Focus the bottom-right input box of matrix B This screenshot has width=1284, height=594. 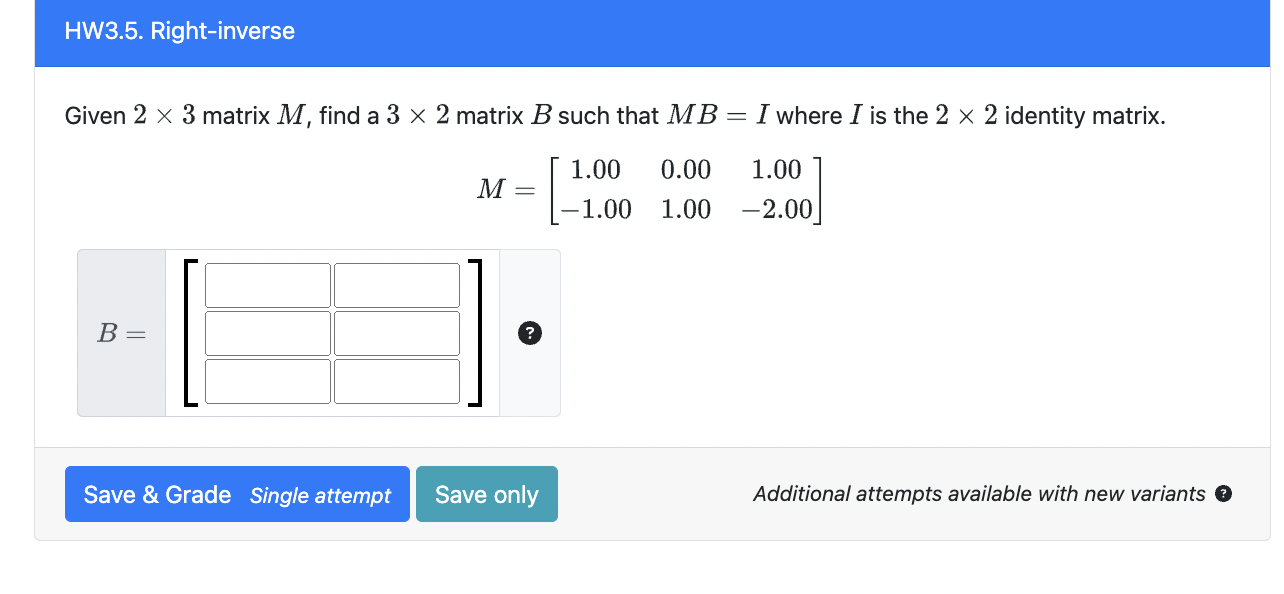(x=396, y=381)
